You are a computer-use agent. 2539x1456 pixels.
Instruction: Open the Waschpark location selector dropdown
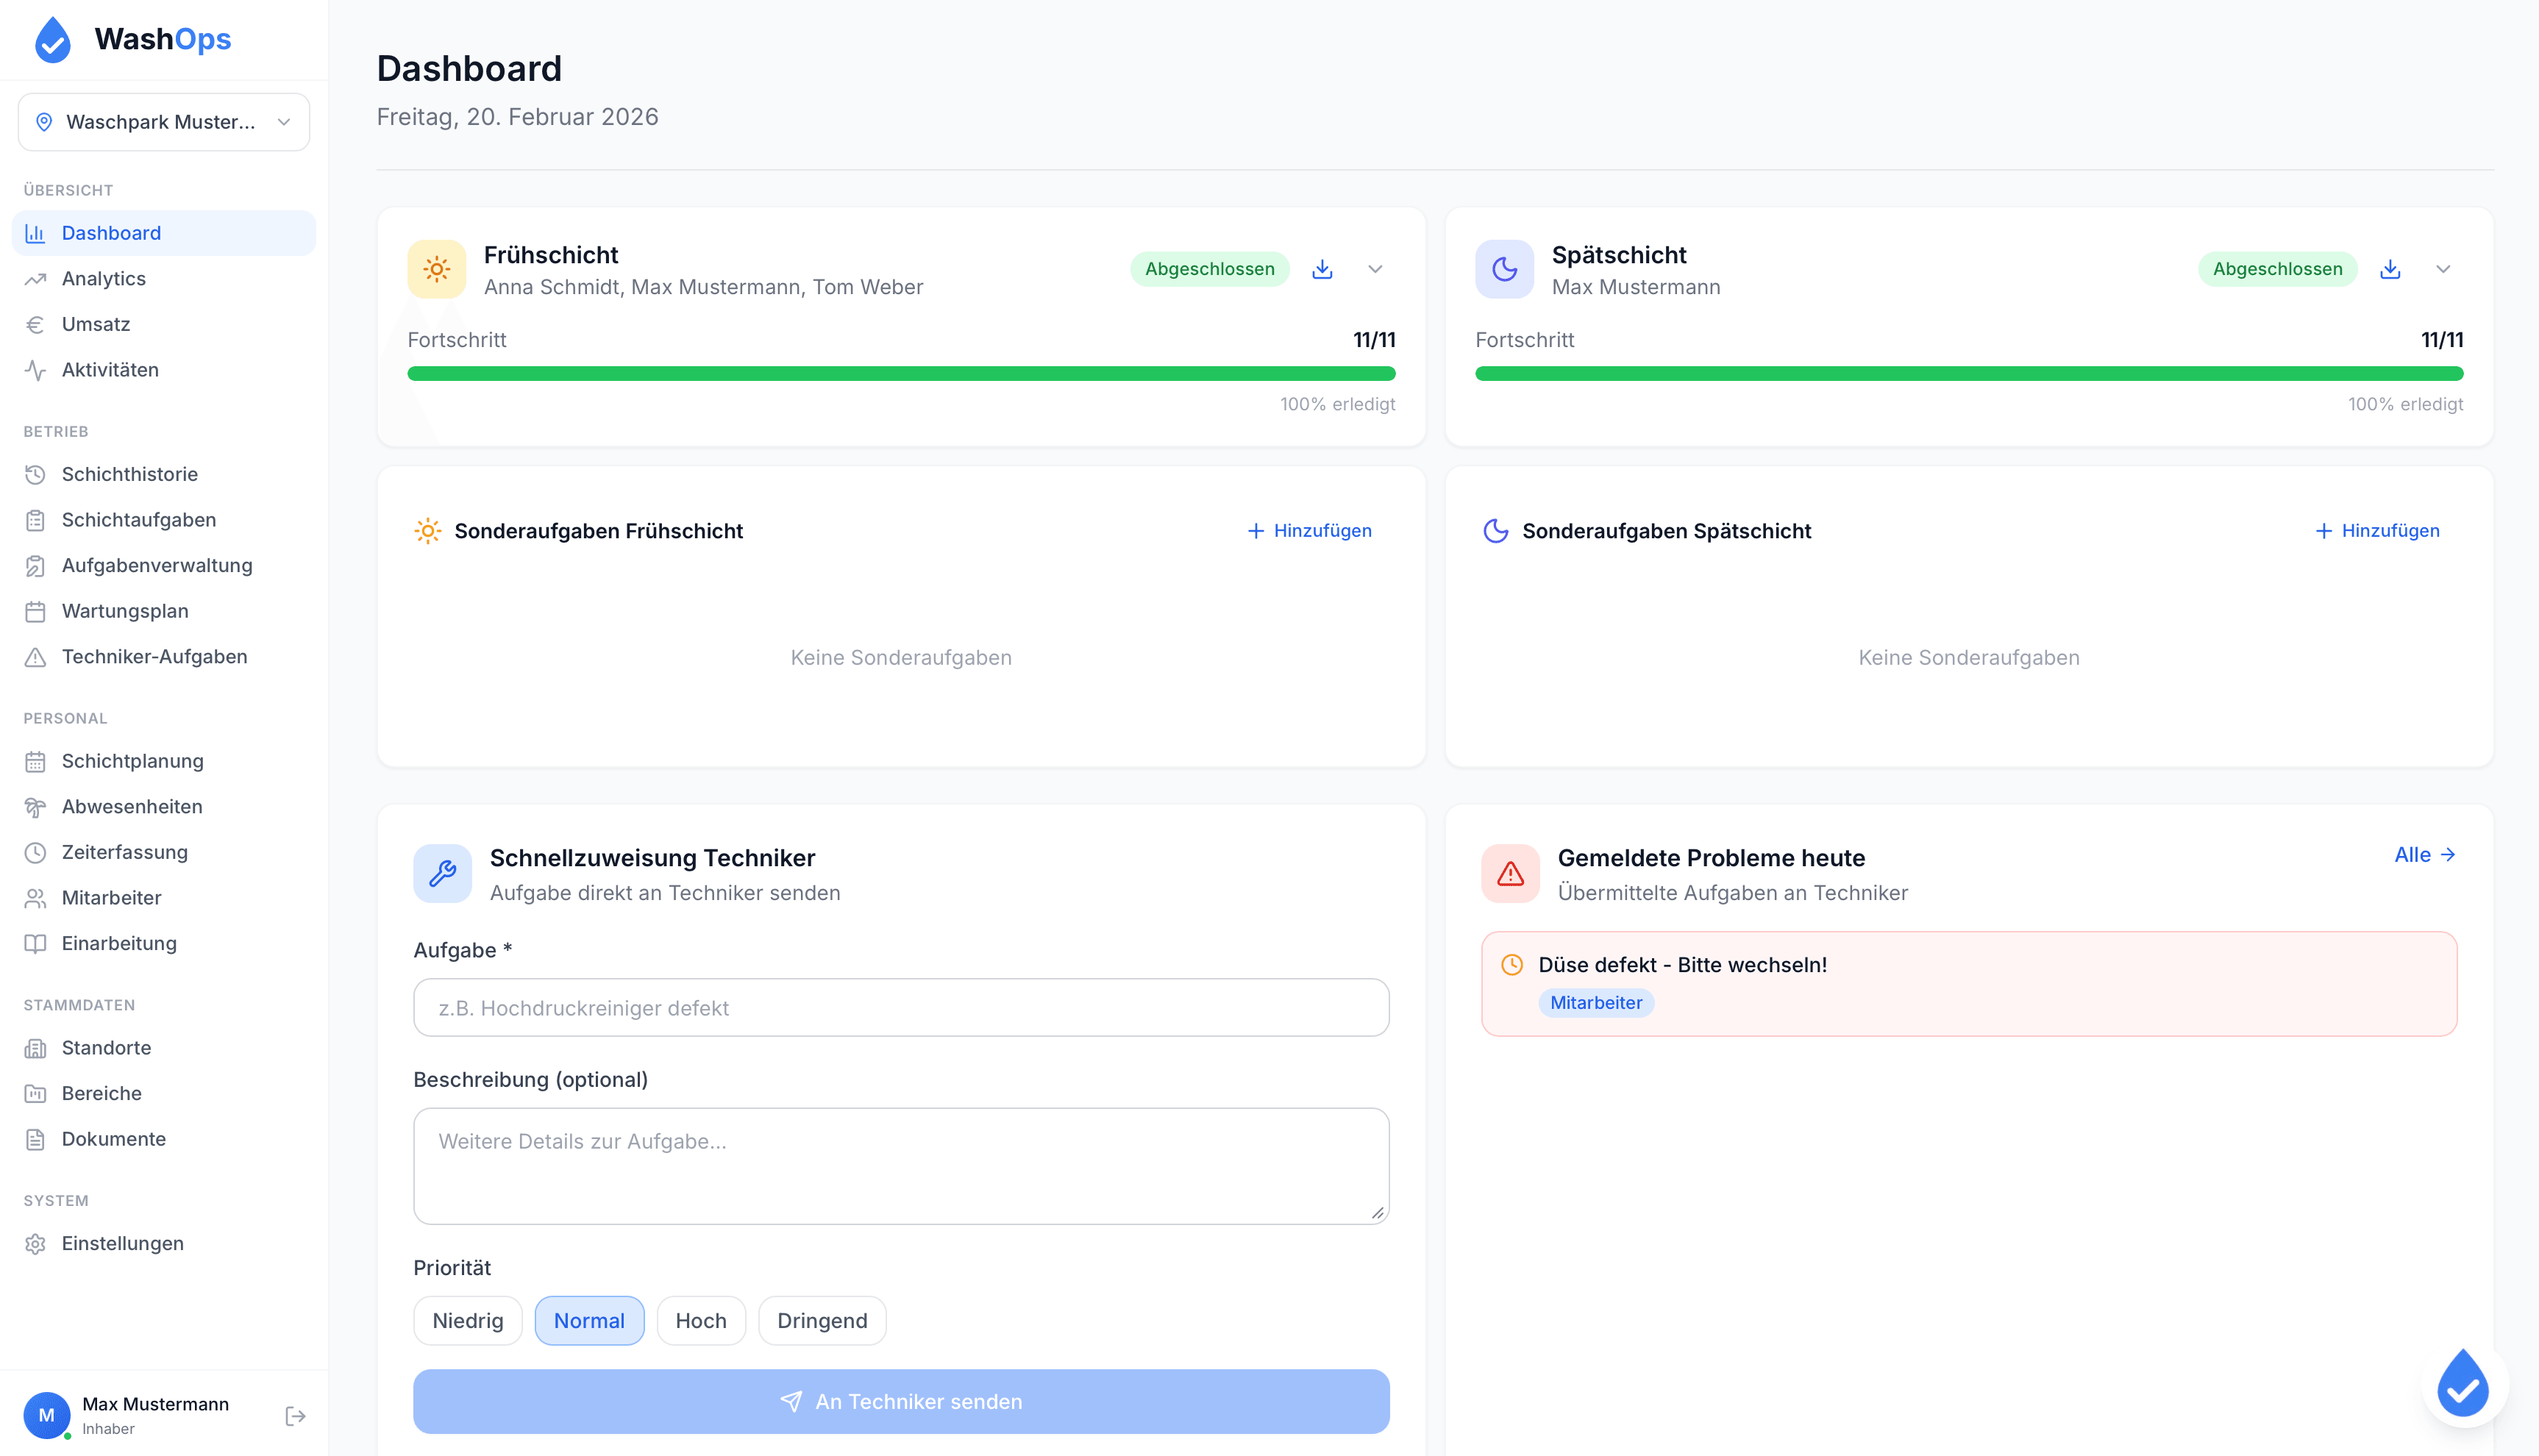tap(163, 121)
